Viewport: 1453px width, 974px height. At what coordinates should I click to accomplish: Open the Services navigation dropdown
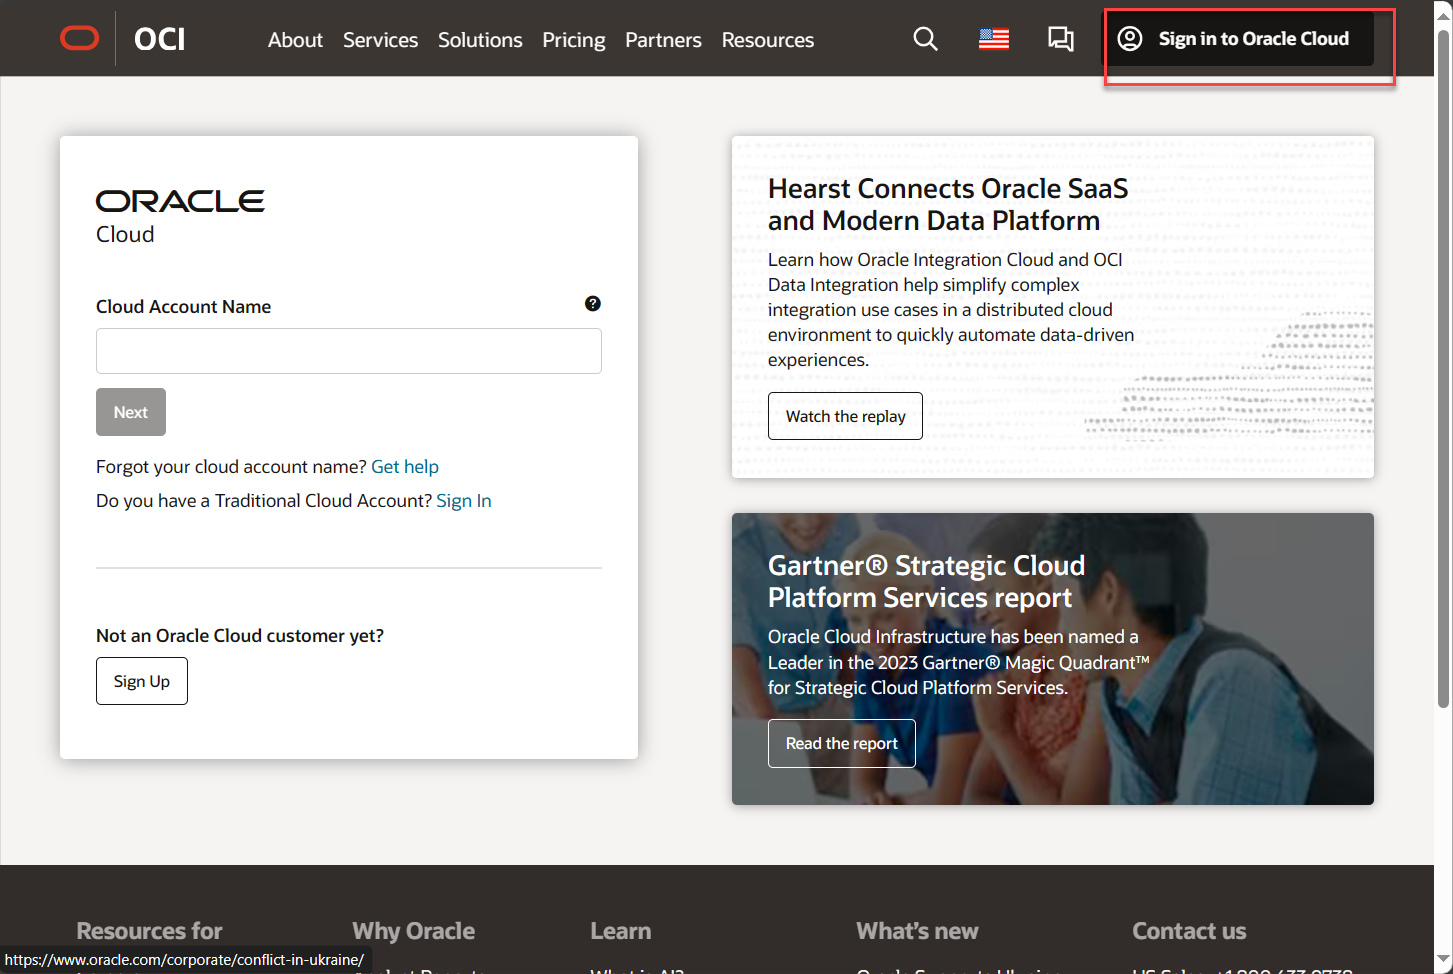click(380, 40)
